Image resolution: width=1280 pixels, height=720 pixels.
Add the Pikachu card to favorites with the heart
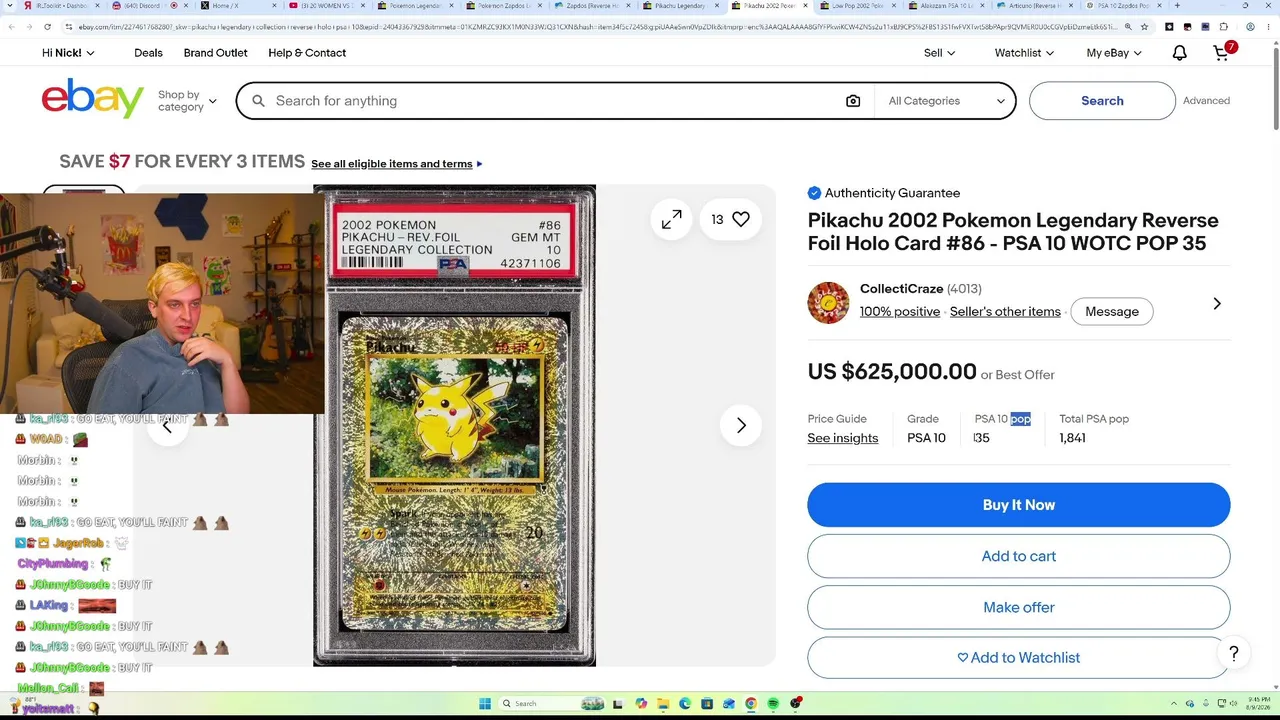coord(741,219)
